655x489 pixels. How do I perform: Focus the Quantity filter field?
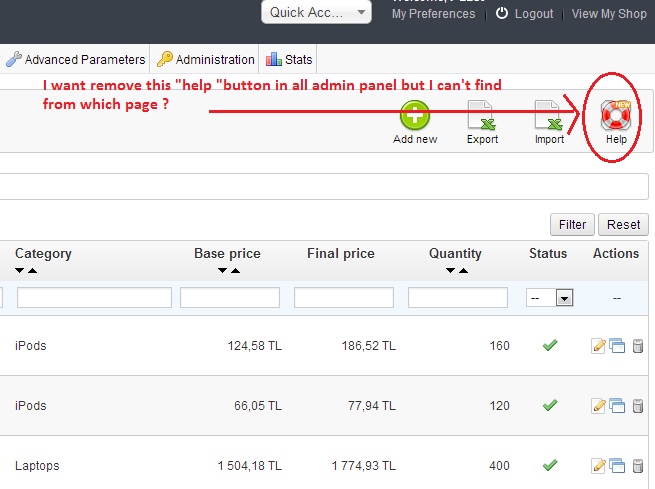tap(458, 297)
